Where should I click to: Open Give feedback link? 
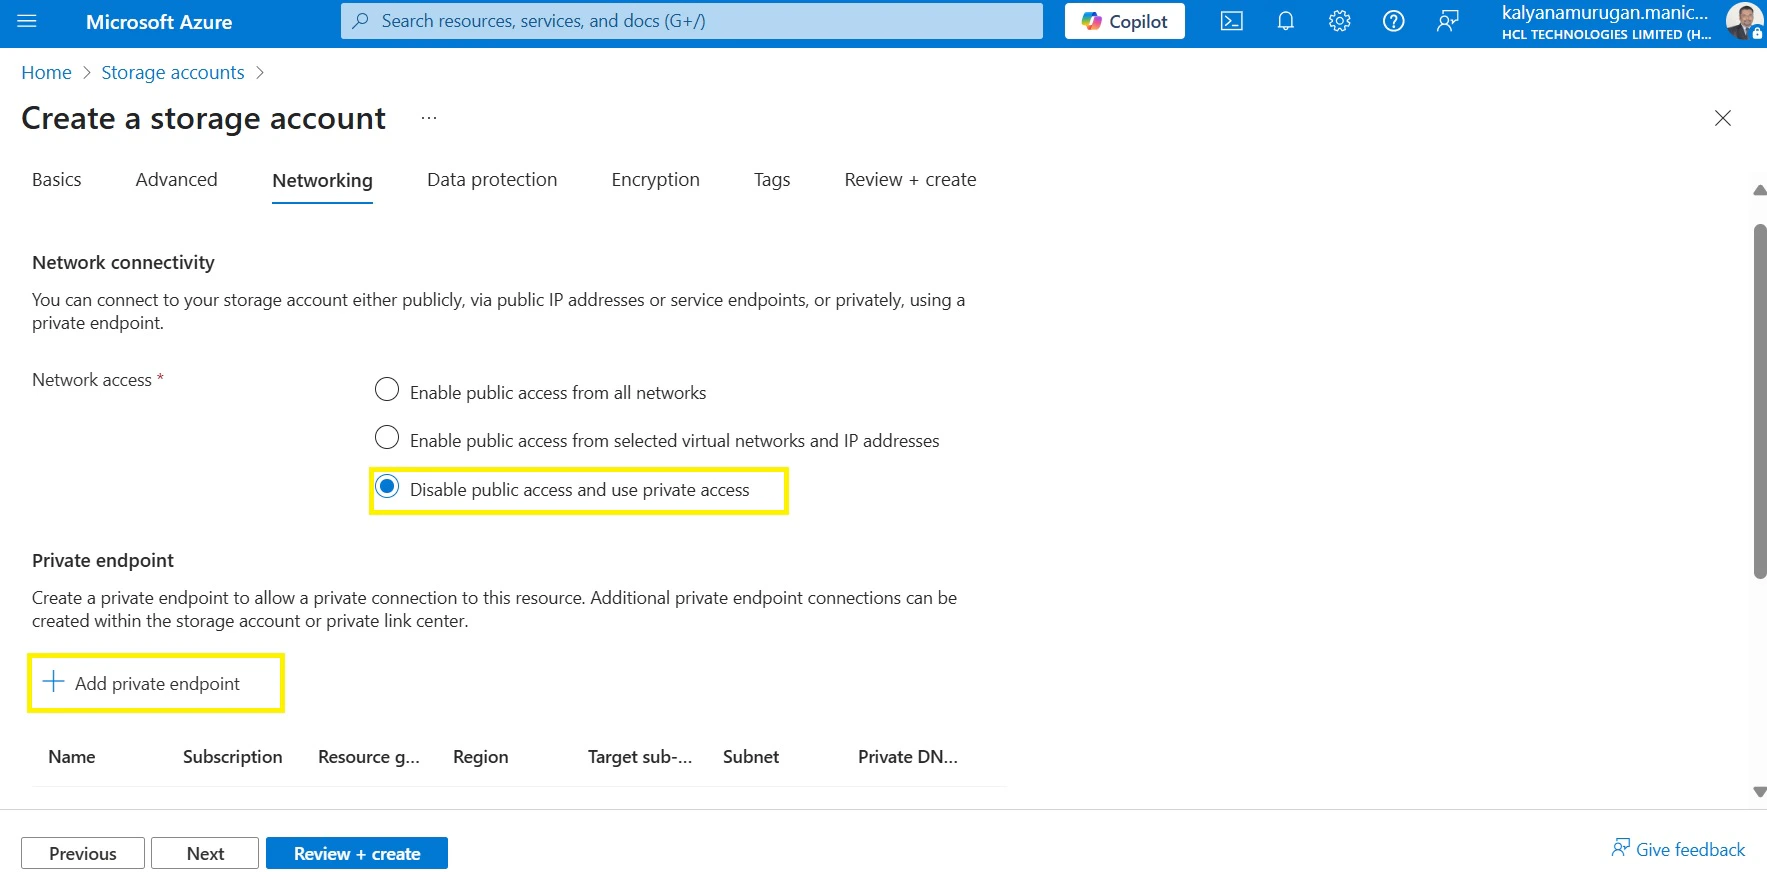point(1690,849)
